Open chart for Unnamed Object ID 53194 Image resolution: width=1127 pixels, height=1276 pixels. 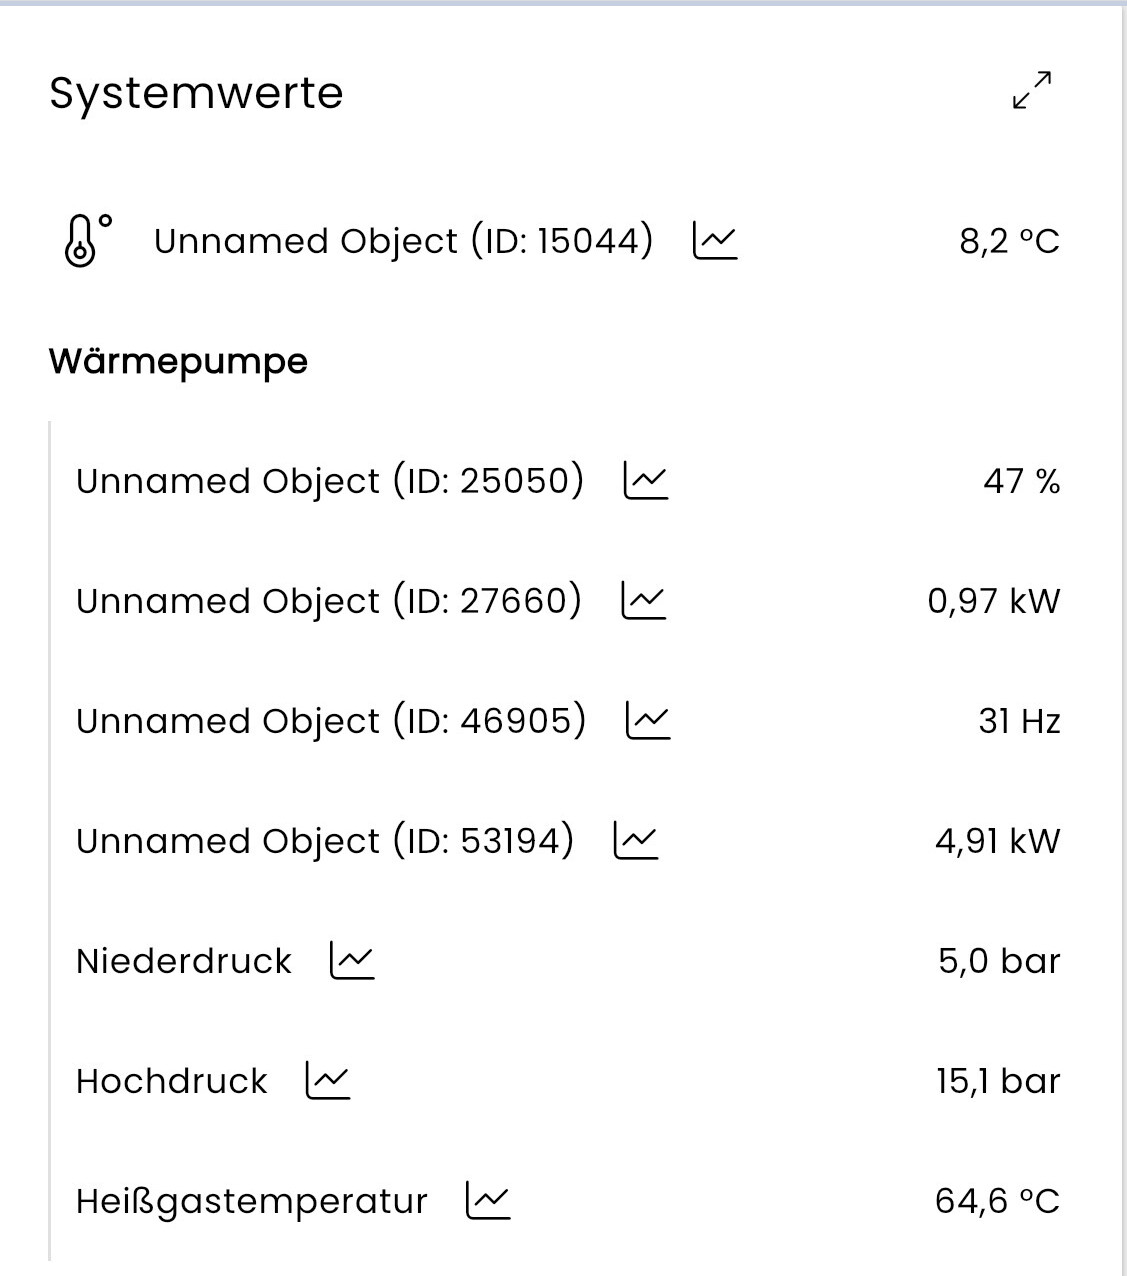pos(636,841)
